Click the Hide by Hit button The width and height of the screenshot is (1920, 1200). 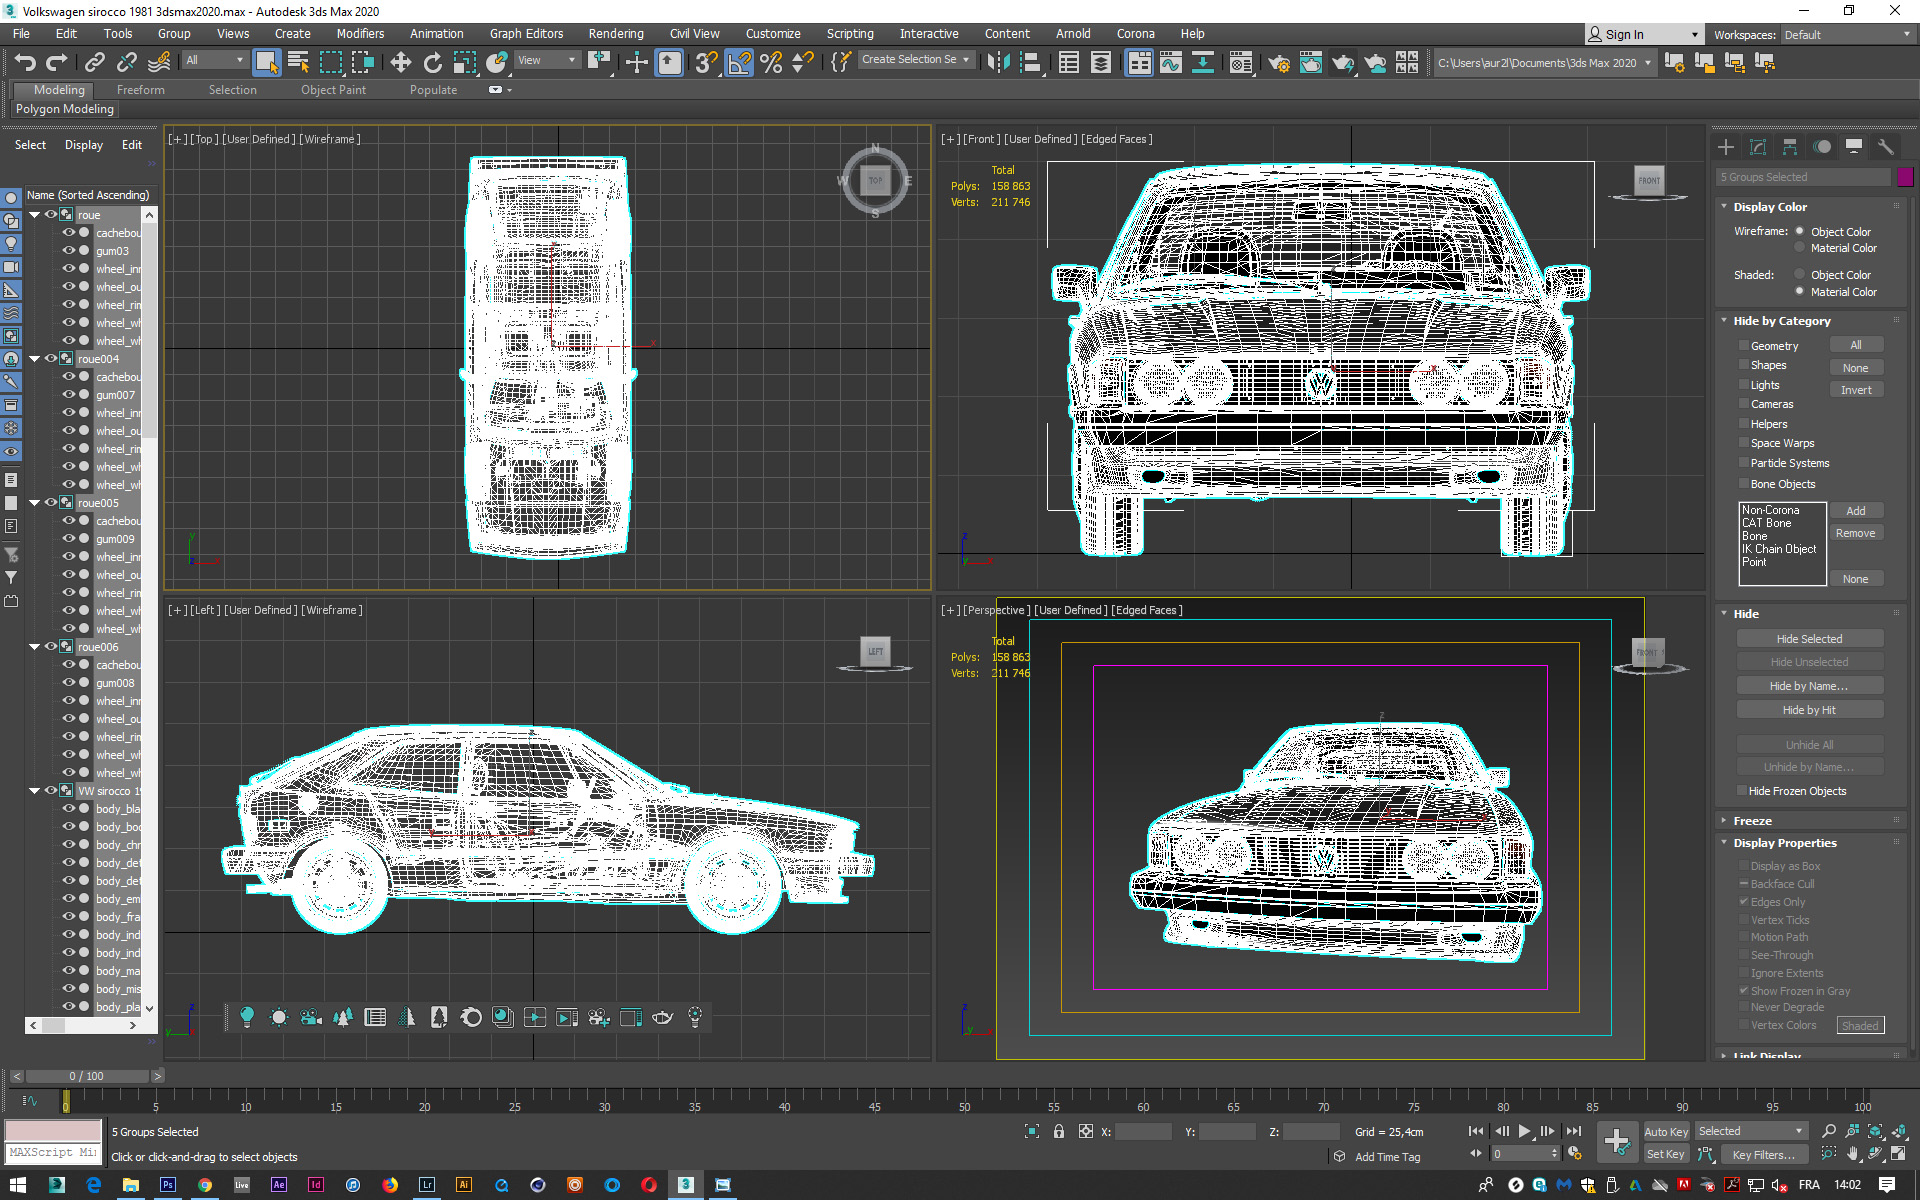1809,710
